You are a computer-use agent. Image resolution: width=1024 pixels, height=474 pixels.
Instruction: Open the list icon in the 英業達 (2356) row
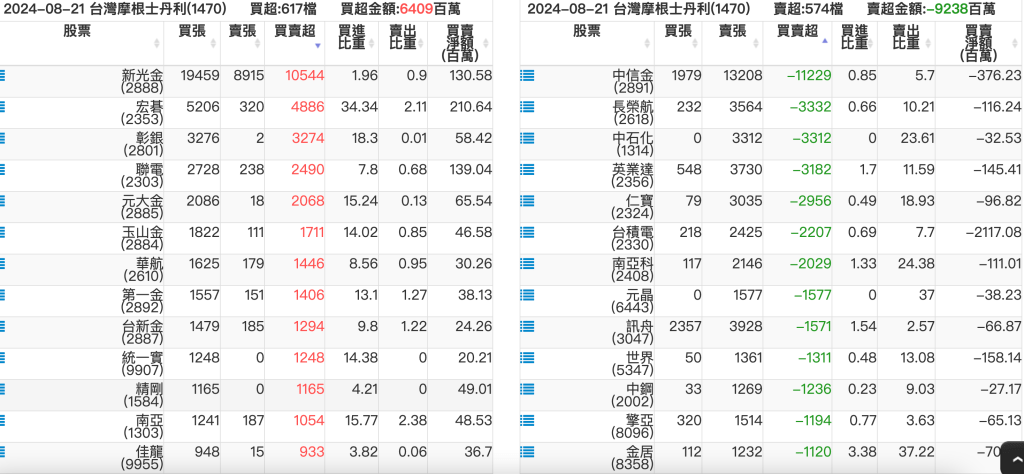527,170
